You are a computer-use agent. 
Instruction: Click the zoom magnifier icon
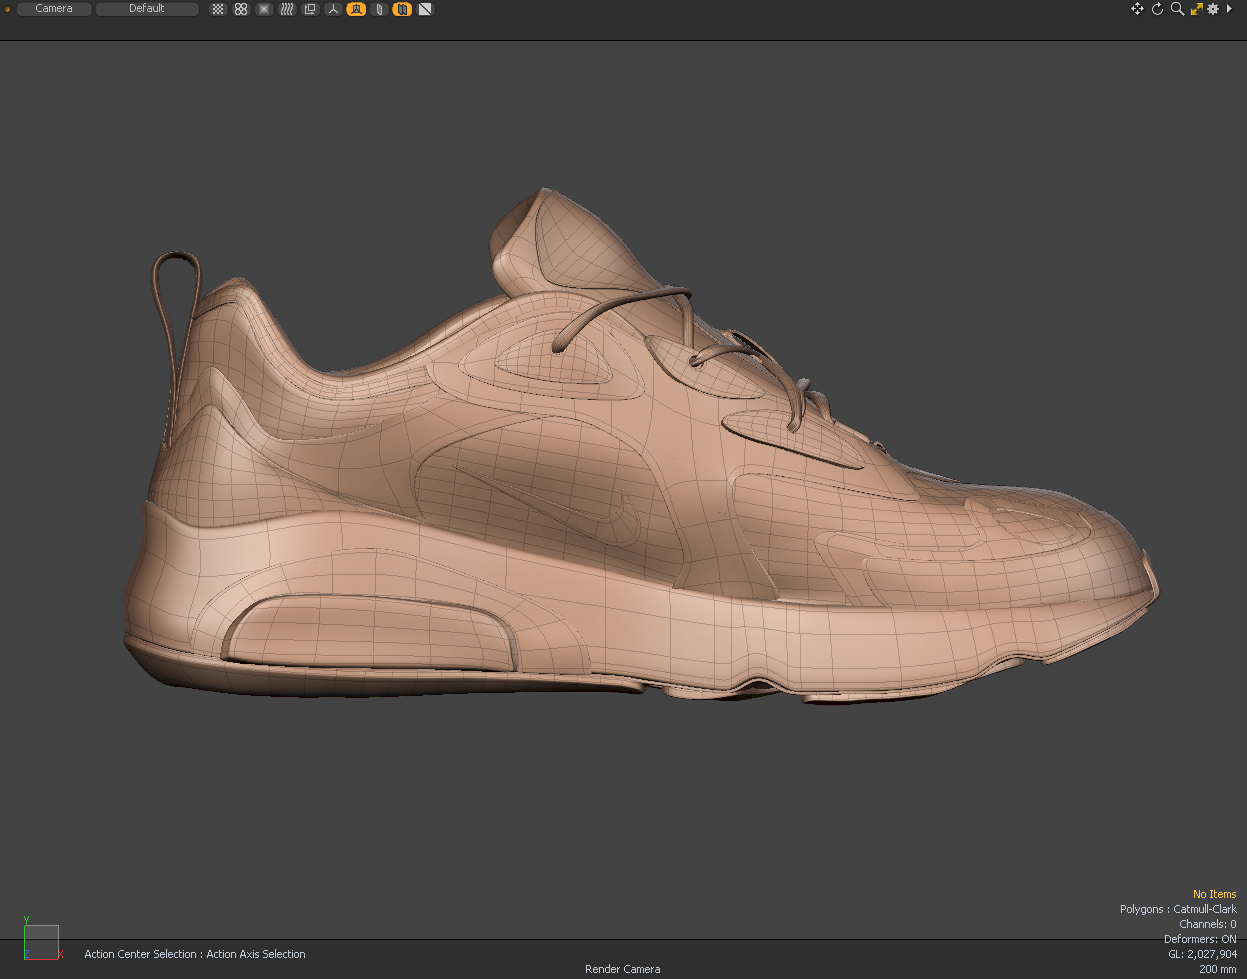click(x=1177, y=9)
